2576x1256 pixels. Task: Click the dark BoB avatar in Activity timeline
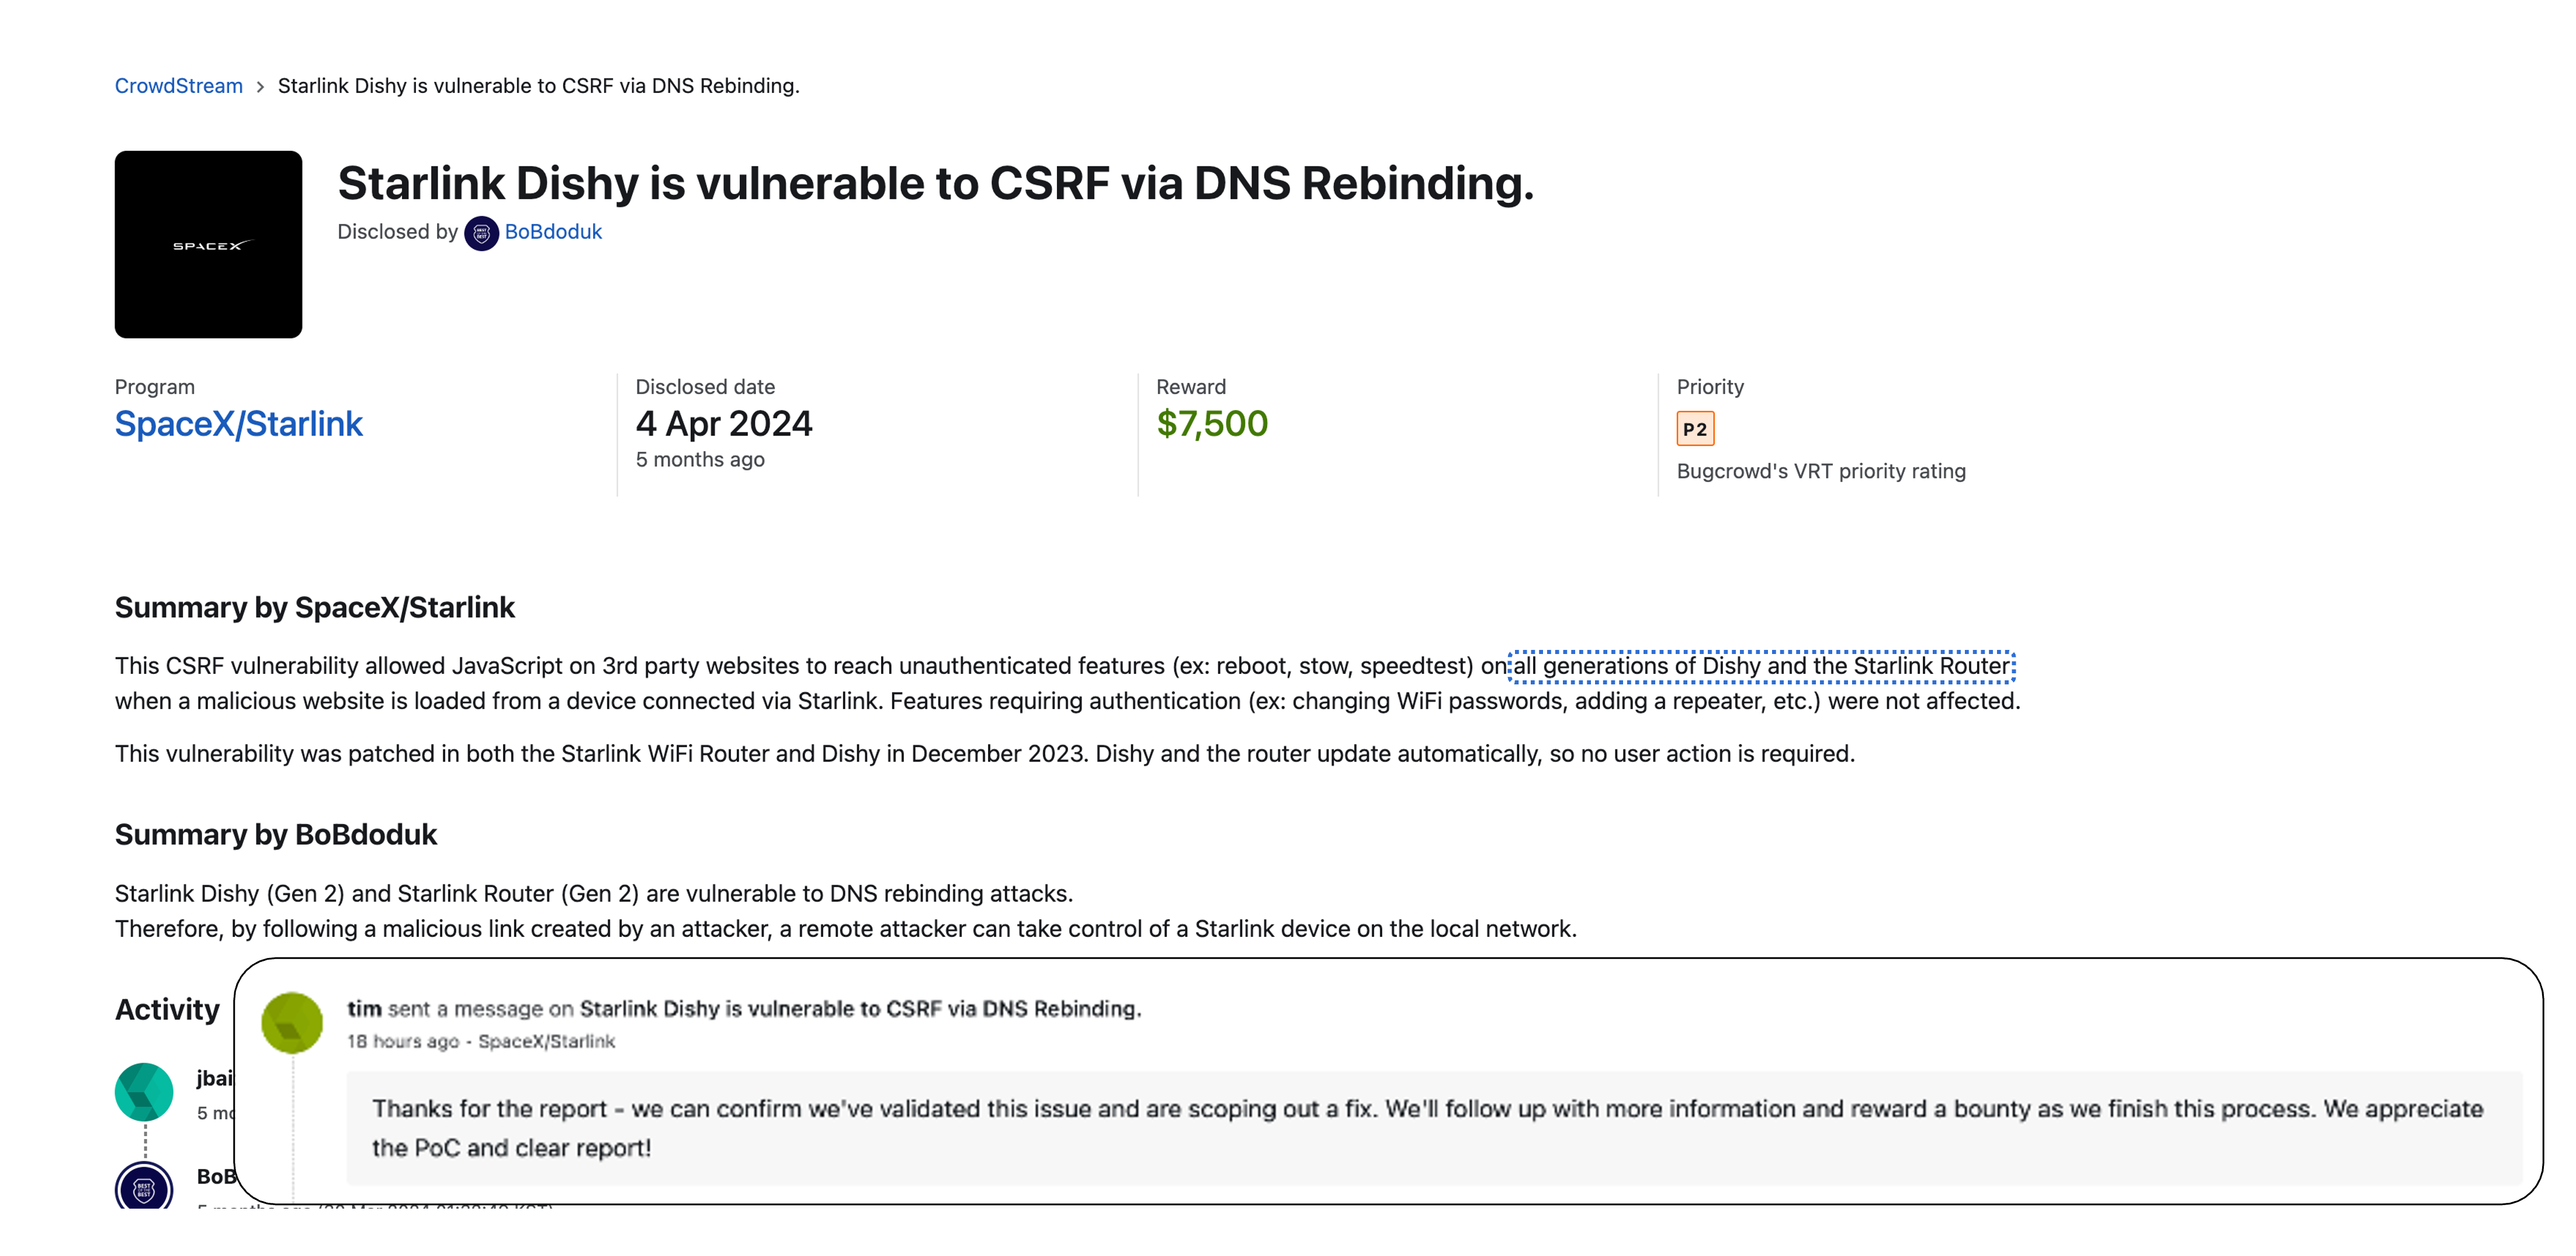144,1187
